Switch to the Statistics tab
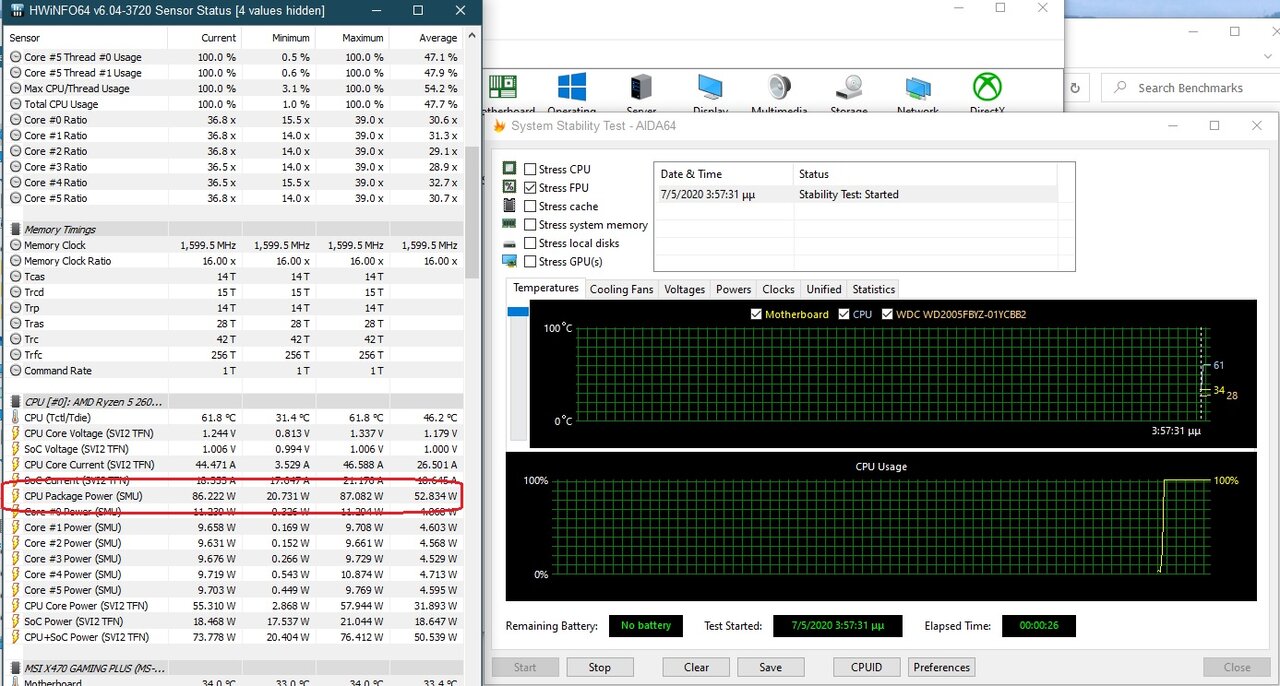This screenshot has height=686, width=1280. 873,289
